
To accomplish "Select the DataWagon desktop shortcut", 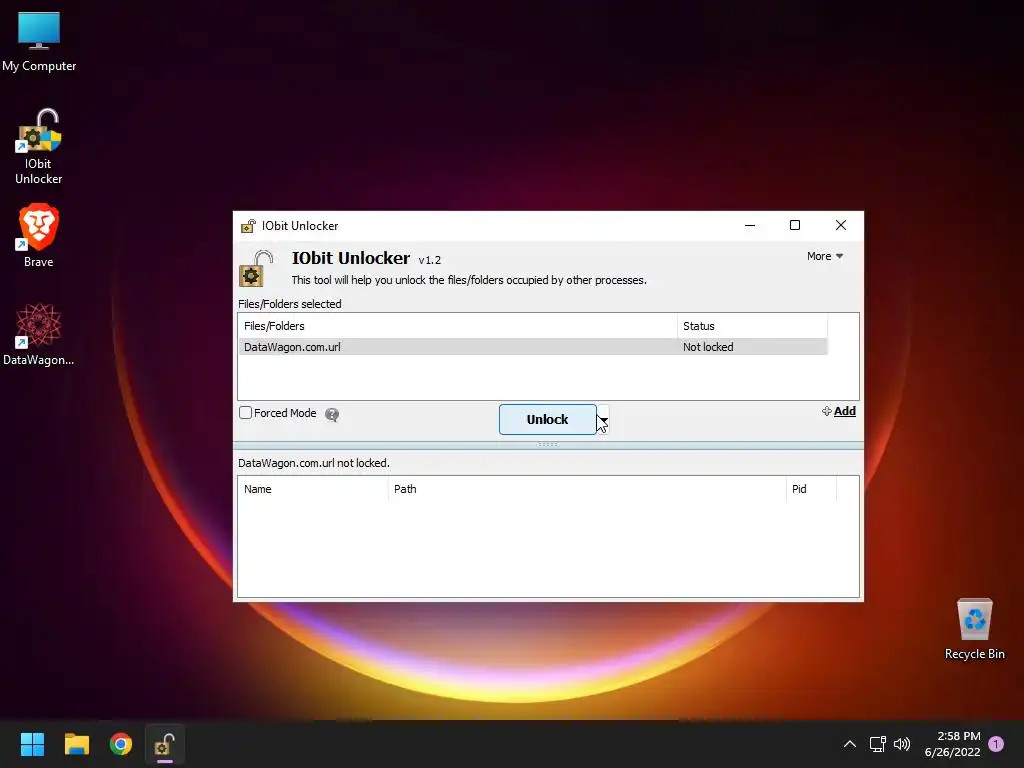I will [x=39, y=334].
